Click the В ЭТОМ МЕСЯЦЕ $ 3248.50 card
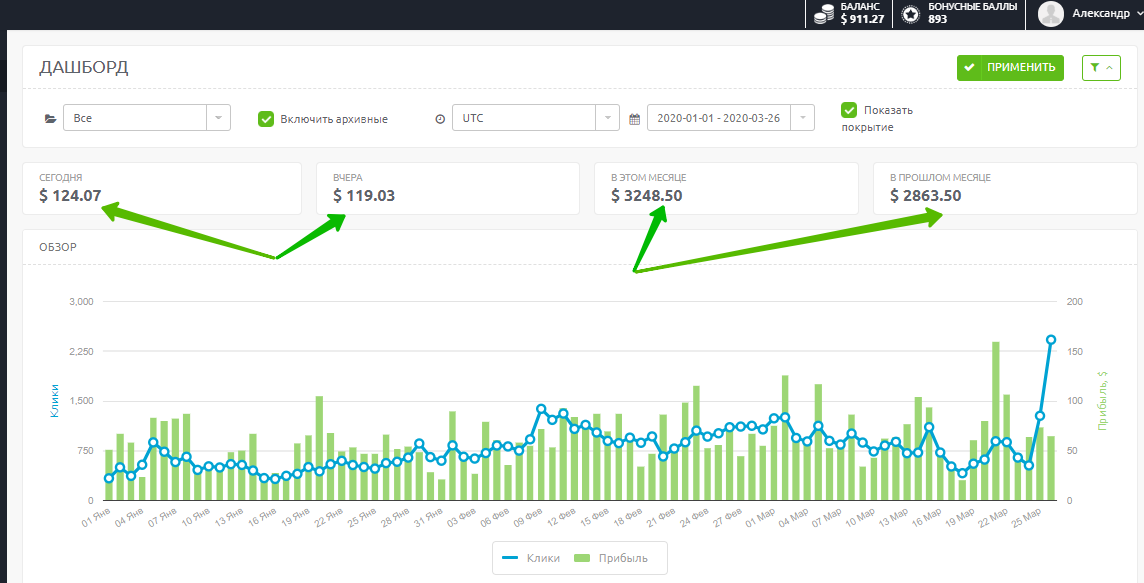Screen dimensions: 1144x583 726,188
